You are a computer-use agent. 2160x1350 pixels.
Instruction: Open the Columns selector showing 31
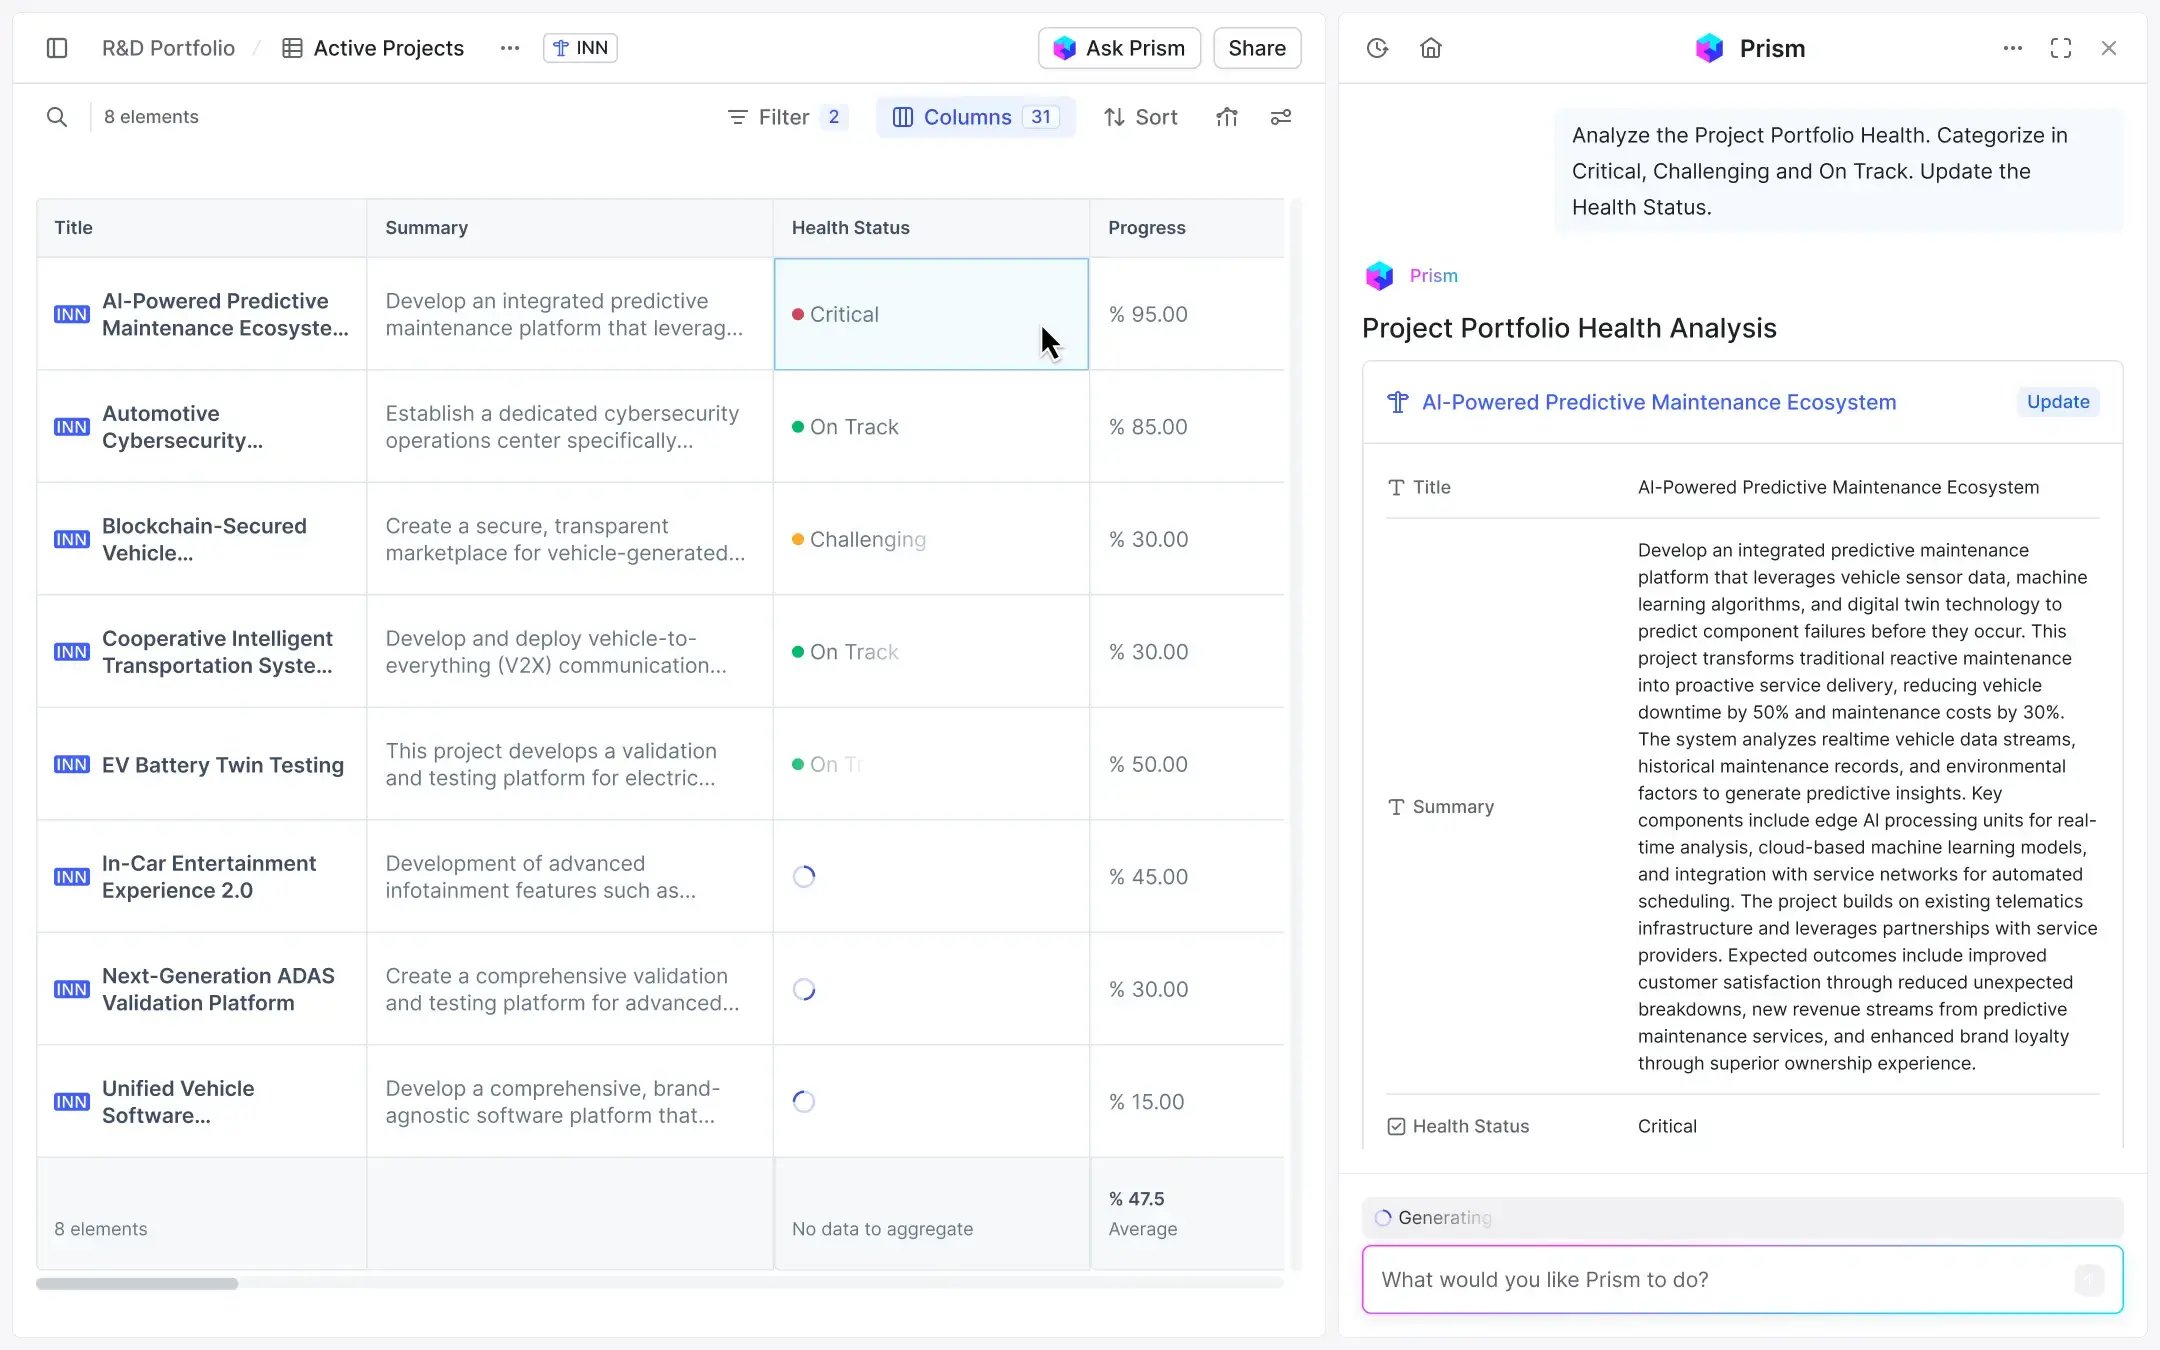click(x=975, y=117)
